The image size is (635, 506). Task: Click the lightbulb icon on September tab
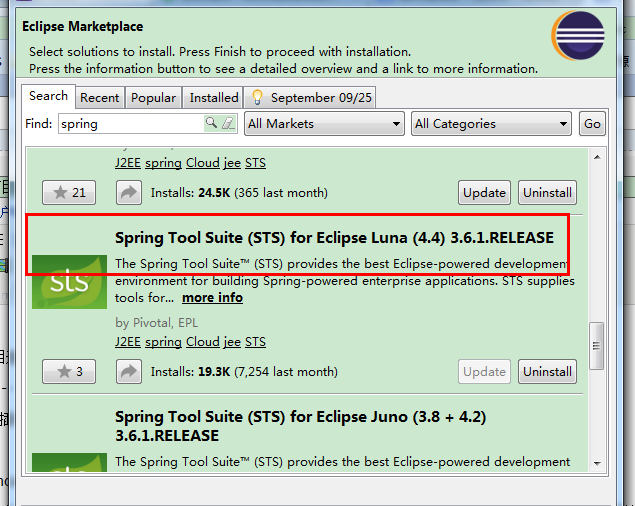[x=257, y=98]
